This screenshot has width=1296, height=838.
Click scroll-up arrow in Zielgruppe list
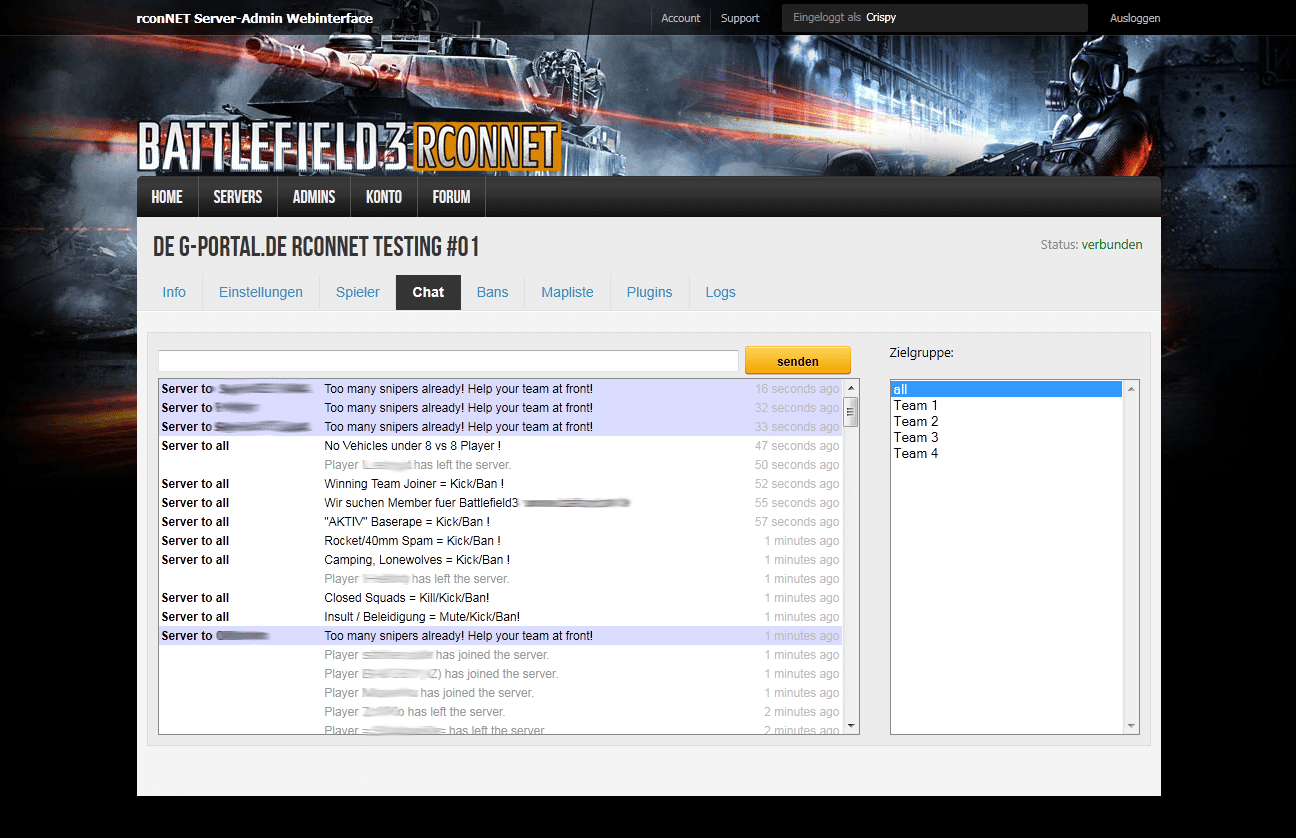[x=1131, y=389]
